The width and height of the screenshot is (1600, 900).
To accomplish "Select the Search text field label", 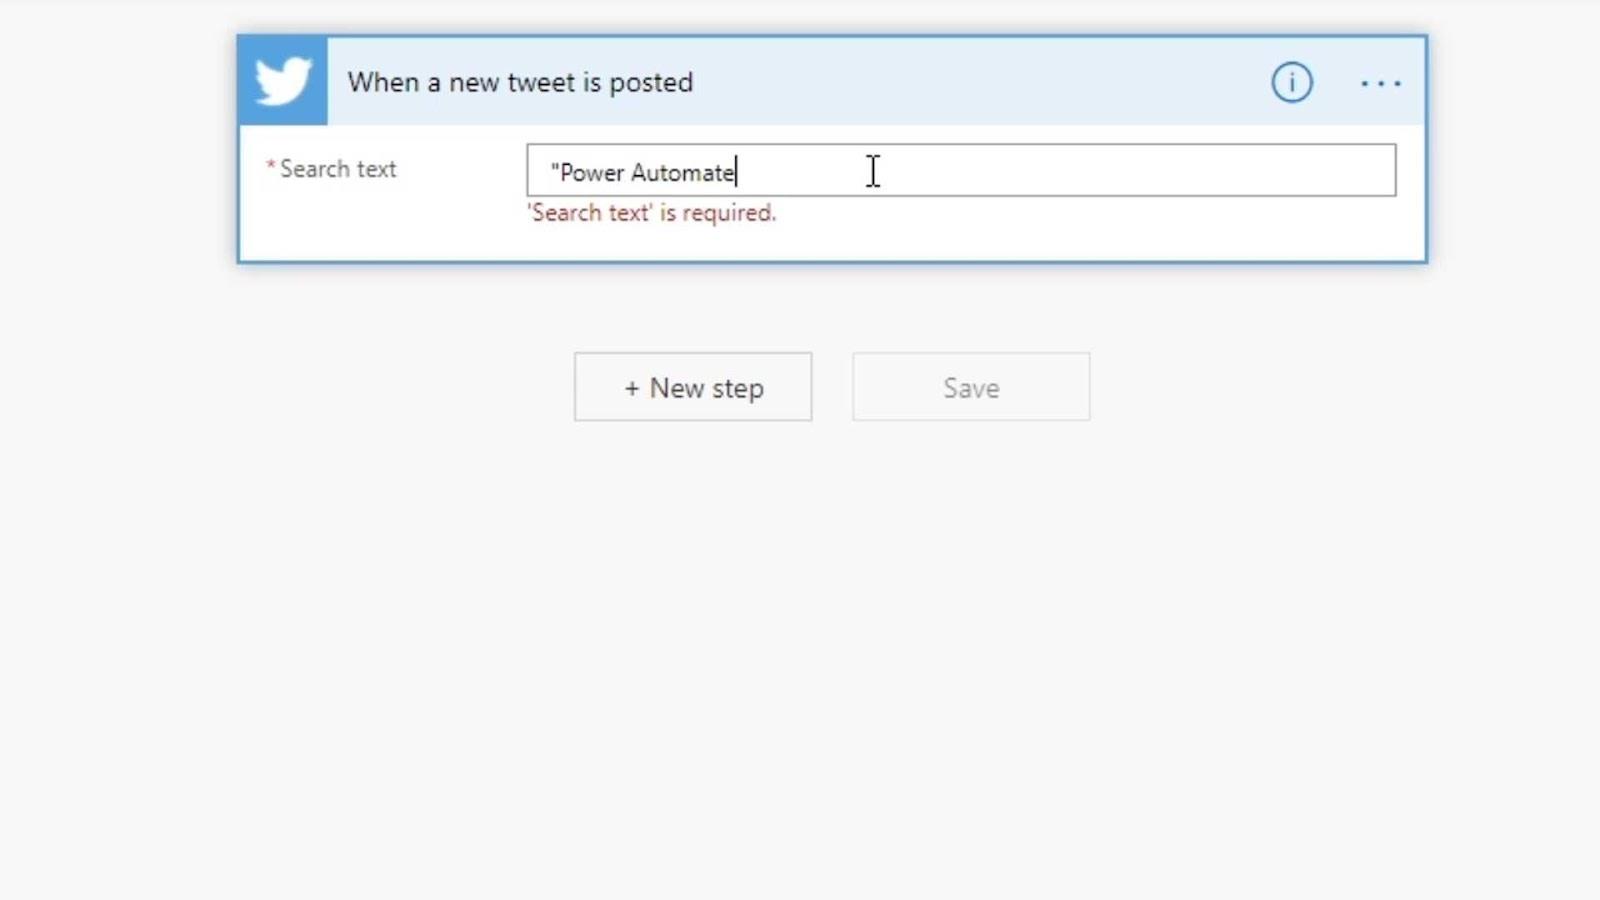I will pos(338,169).
